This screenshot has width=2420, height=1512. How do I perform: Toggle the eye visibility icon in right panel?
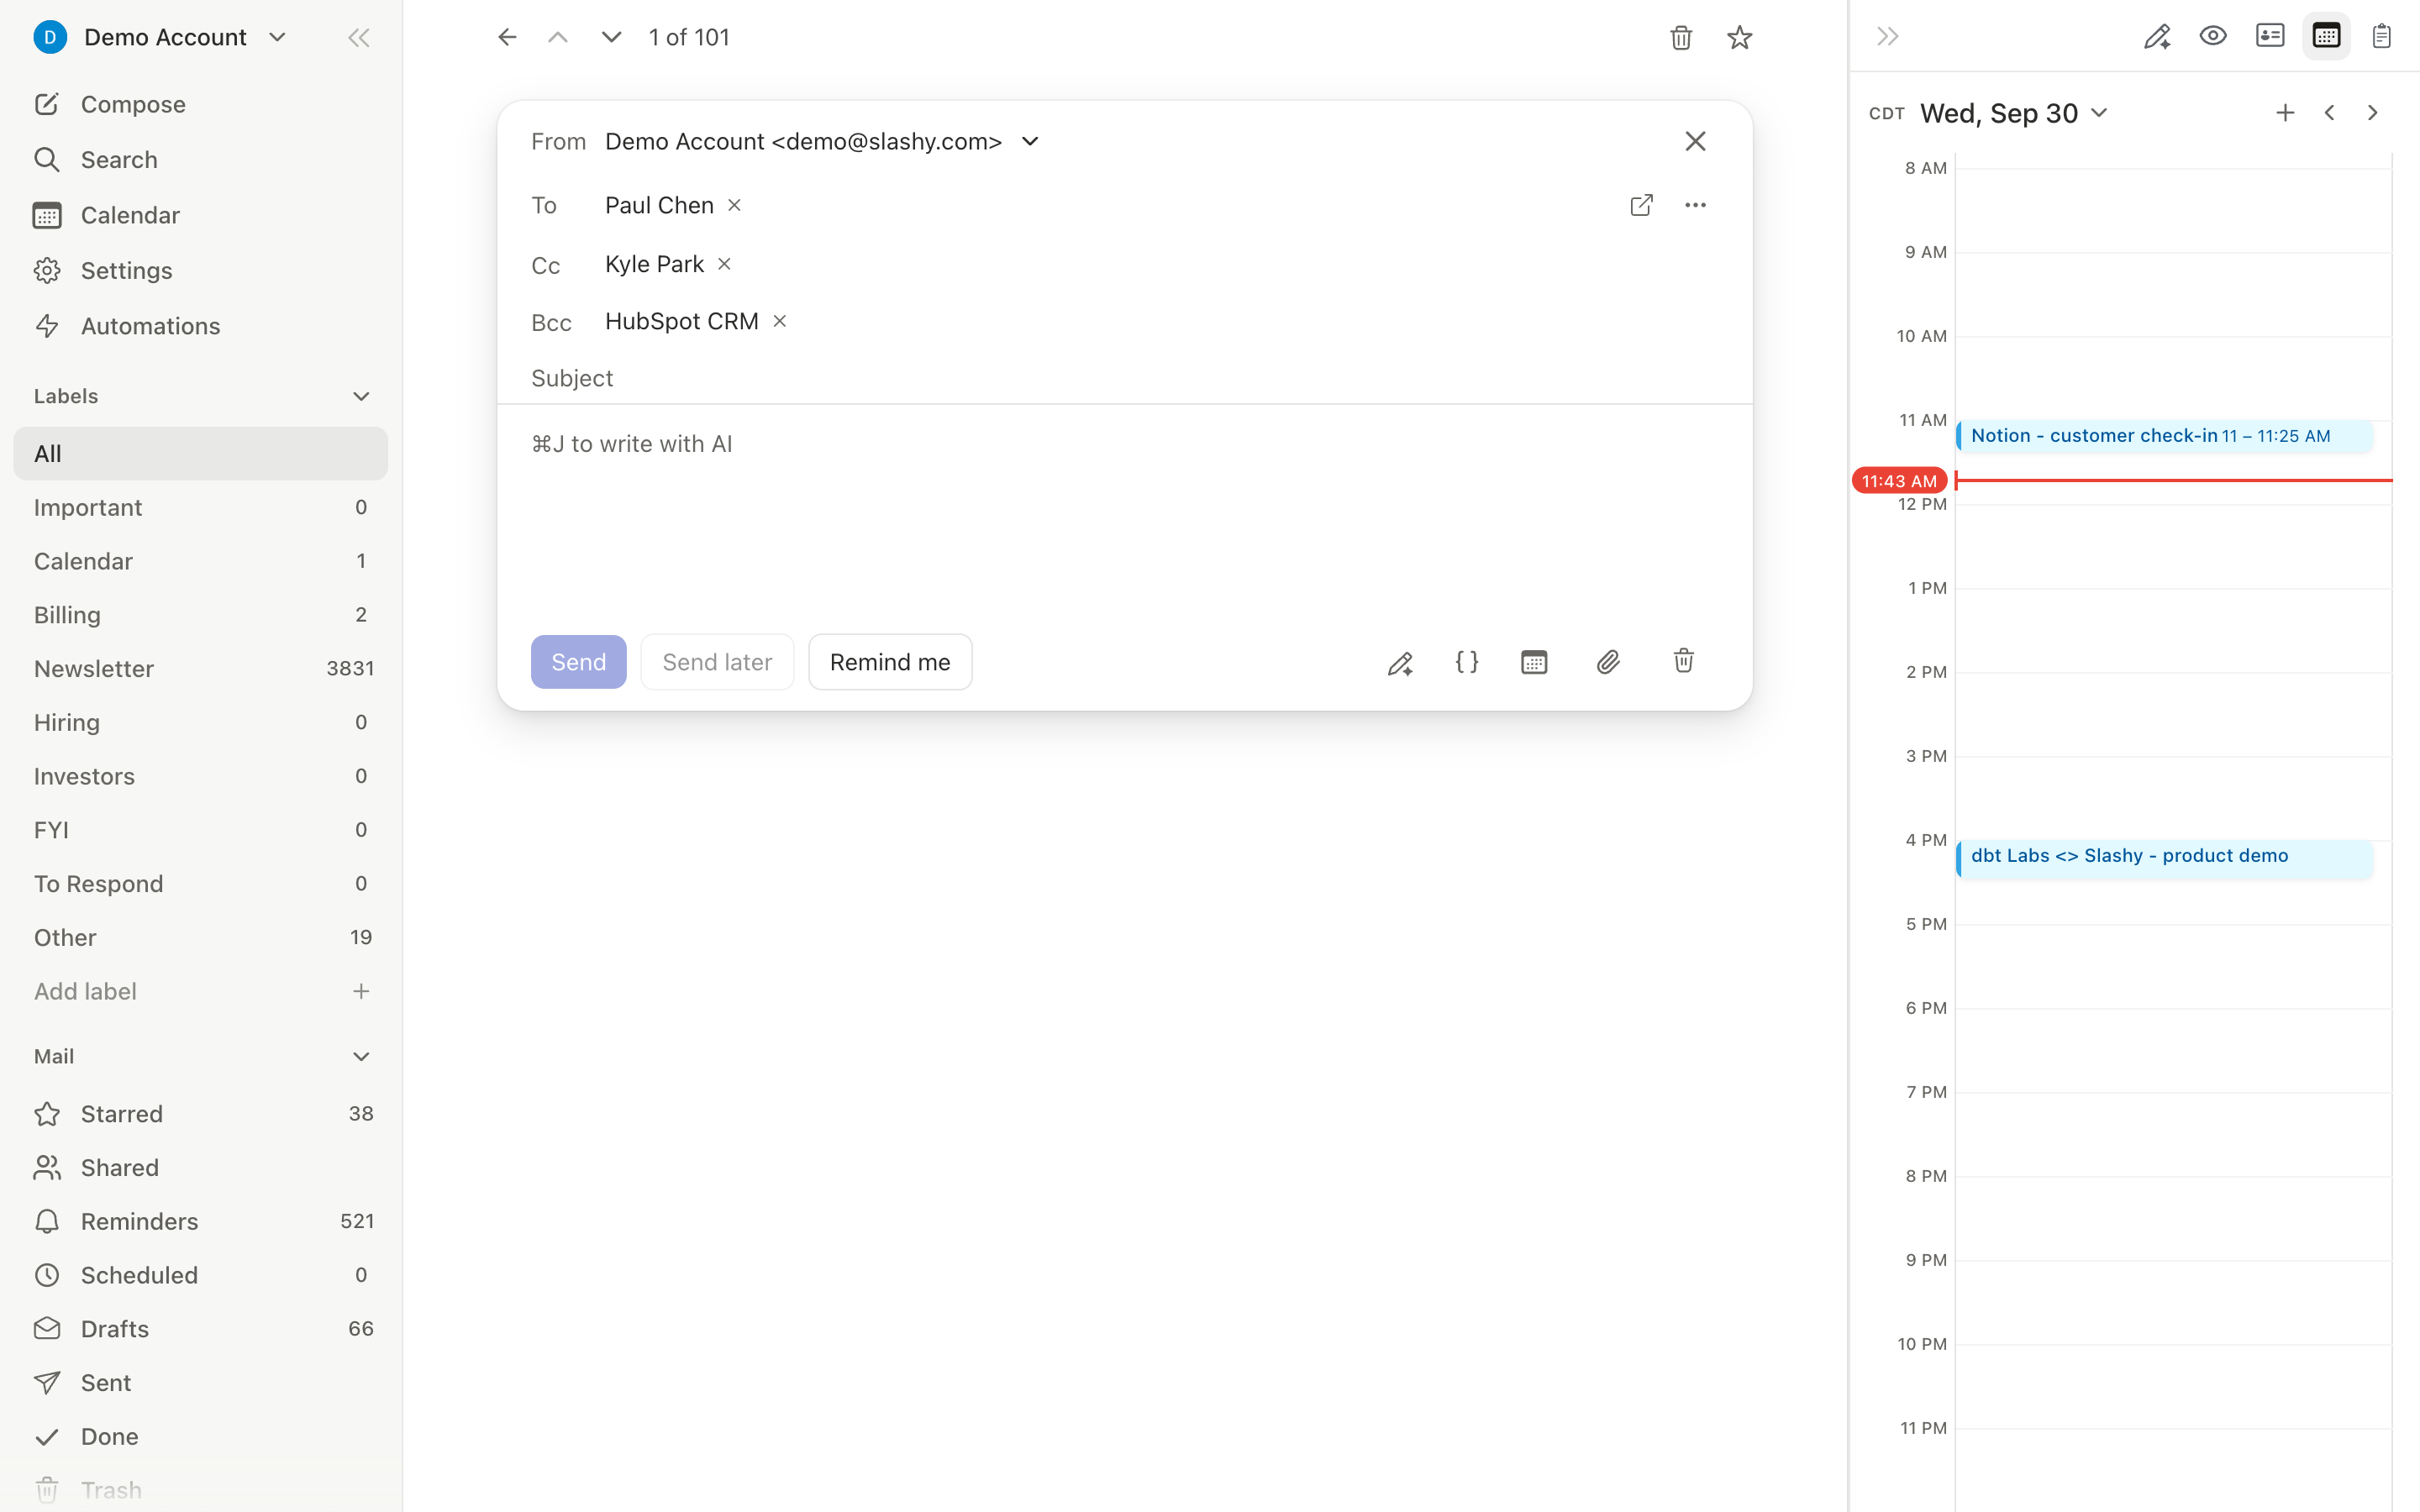pyautogui.click(x=2213, y=36)
